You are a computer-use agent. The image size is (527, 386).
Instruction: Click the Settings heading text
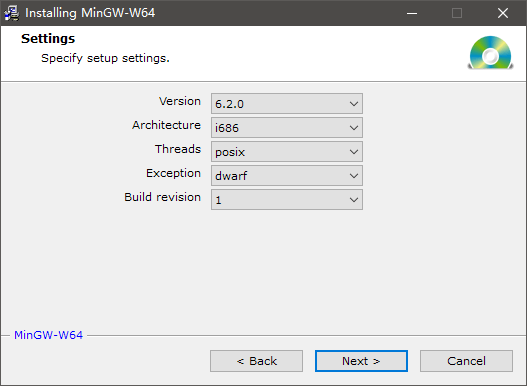[48, 39]
